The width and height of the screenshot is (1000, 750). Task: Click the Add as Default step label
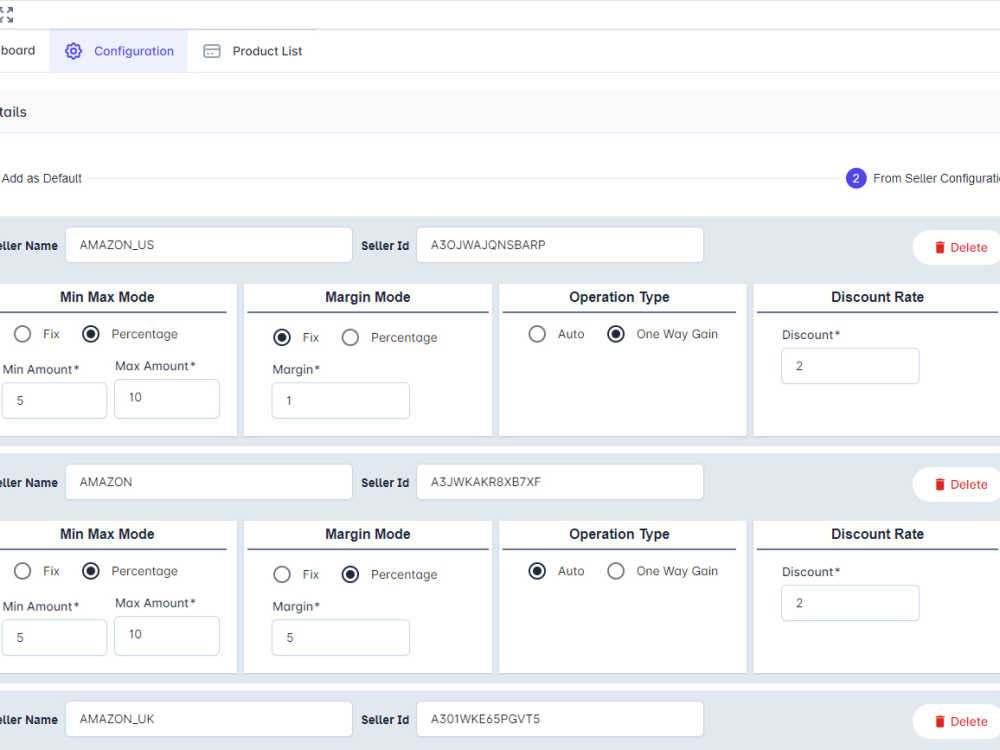click(x=41, y=179)
